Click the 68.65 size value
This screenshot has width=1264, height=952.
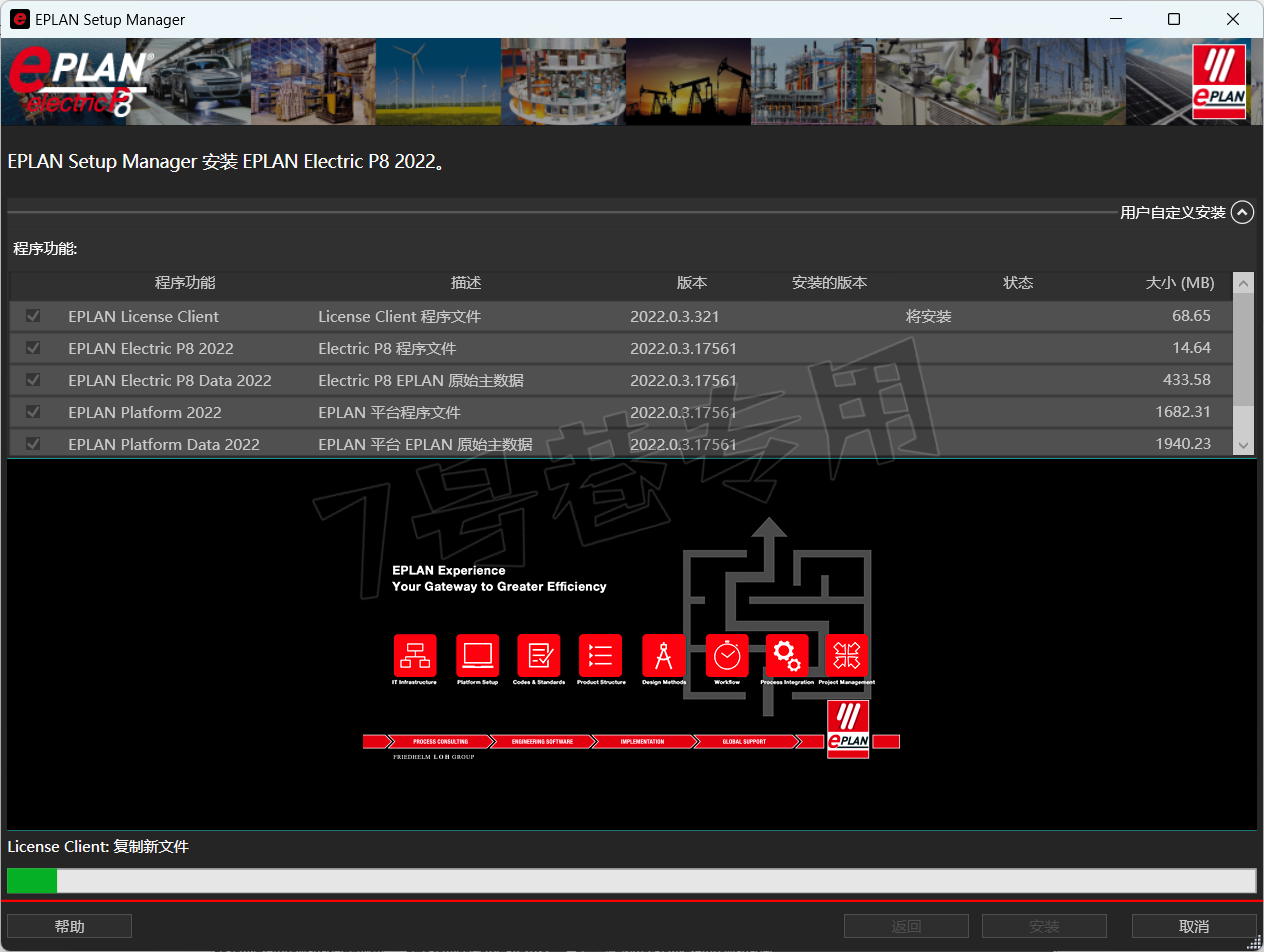coord(1191,316)
